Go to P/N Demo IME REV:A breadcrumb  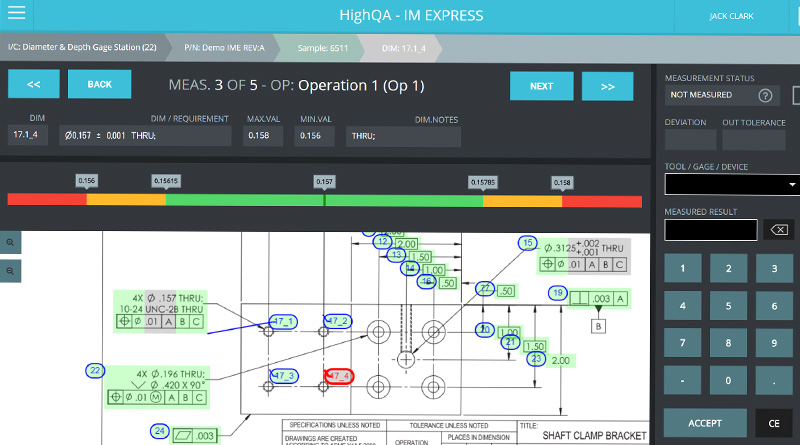coord(224,48)
